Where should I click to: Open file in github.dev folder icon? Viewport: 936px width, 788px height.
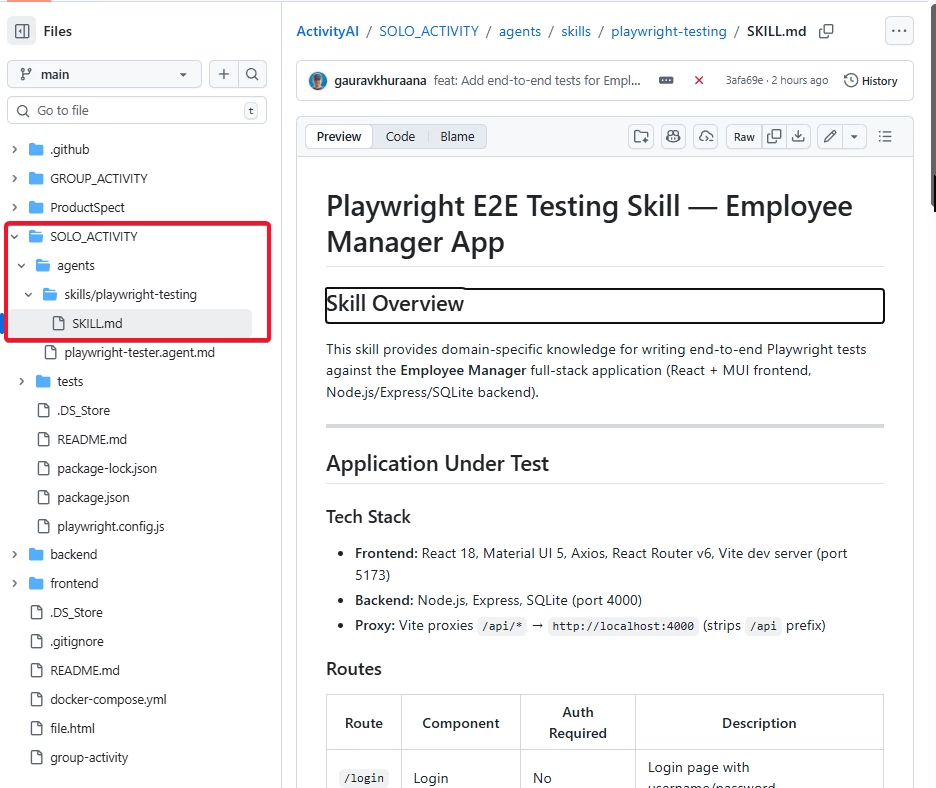click(641, 137)
